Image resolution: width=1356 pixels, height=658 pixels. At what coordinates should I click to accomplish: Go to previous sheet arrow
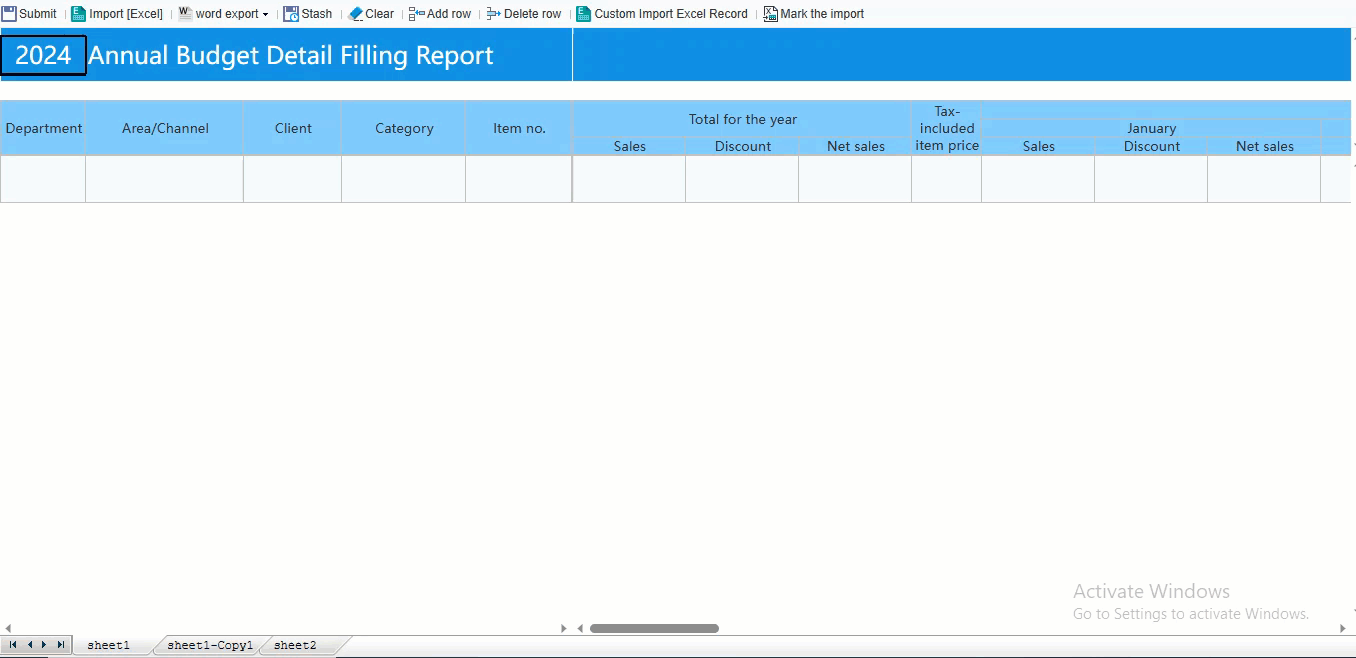click(29, 645)
